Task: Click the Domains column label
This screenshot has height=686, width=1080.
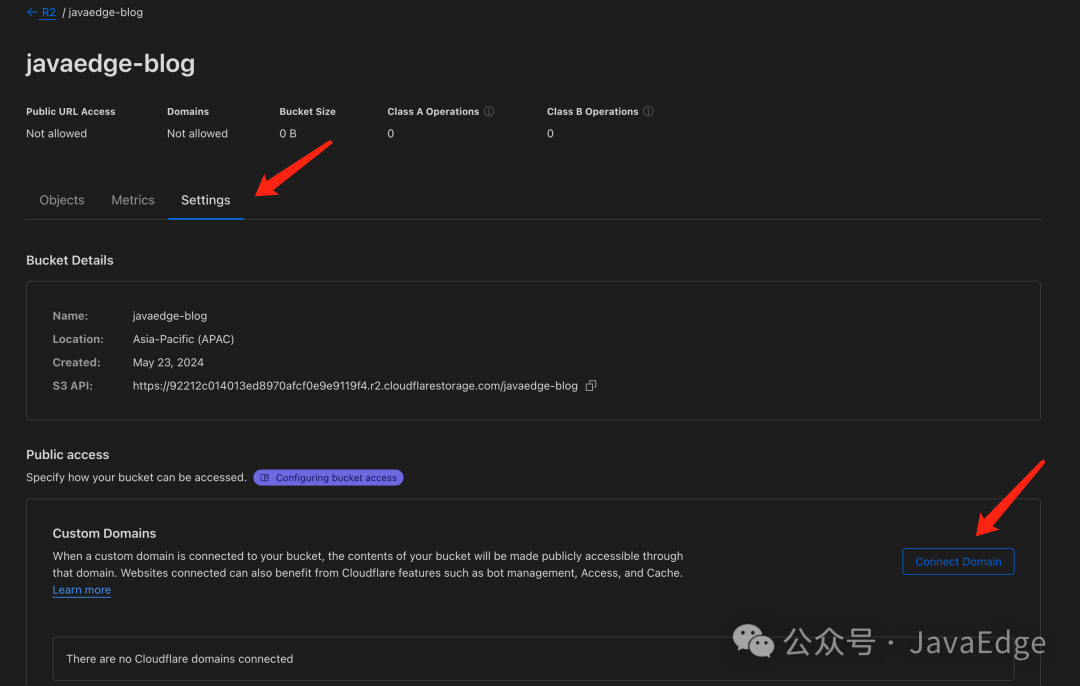Action: pos(188,112)
